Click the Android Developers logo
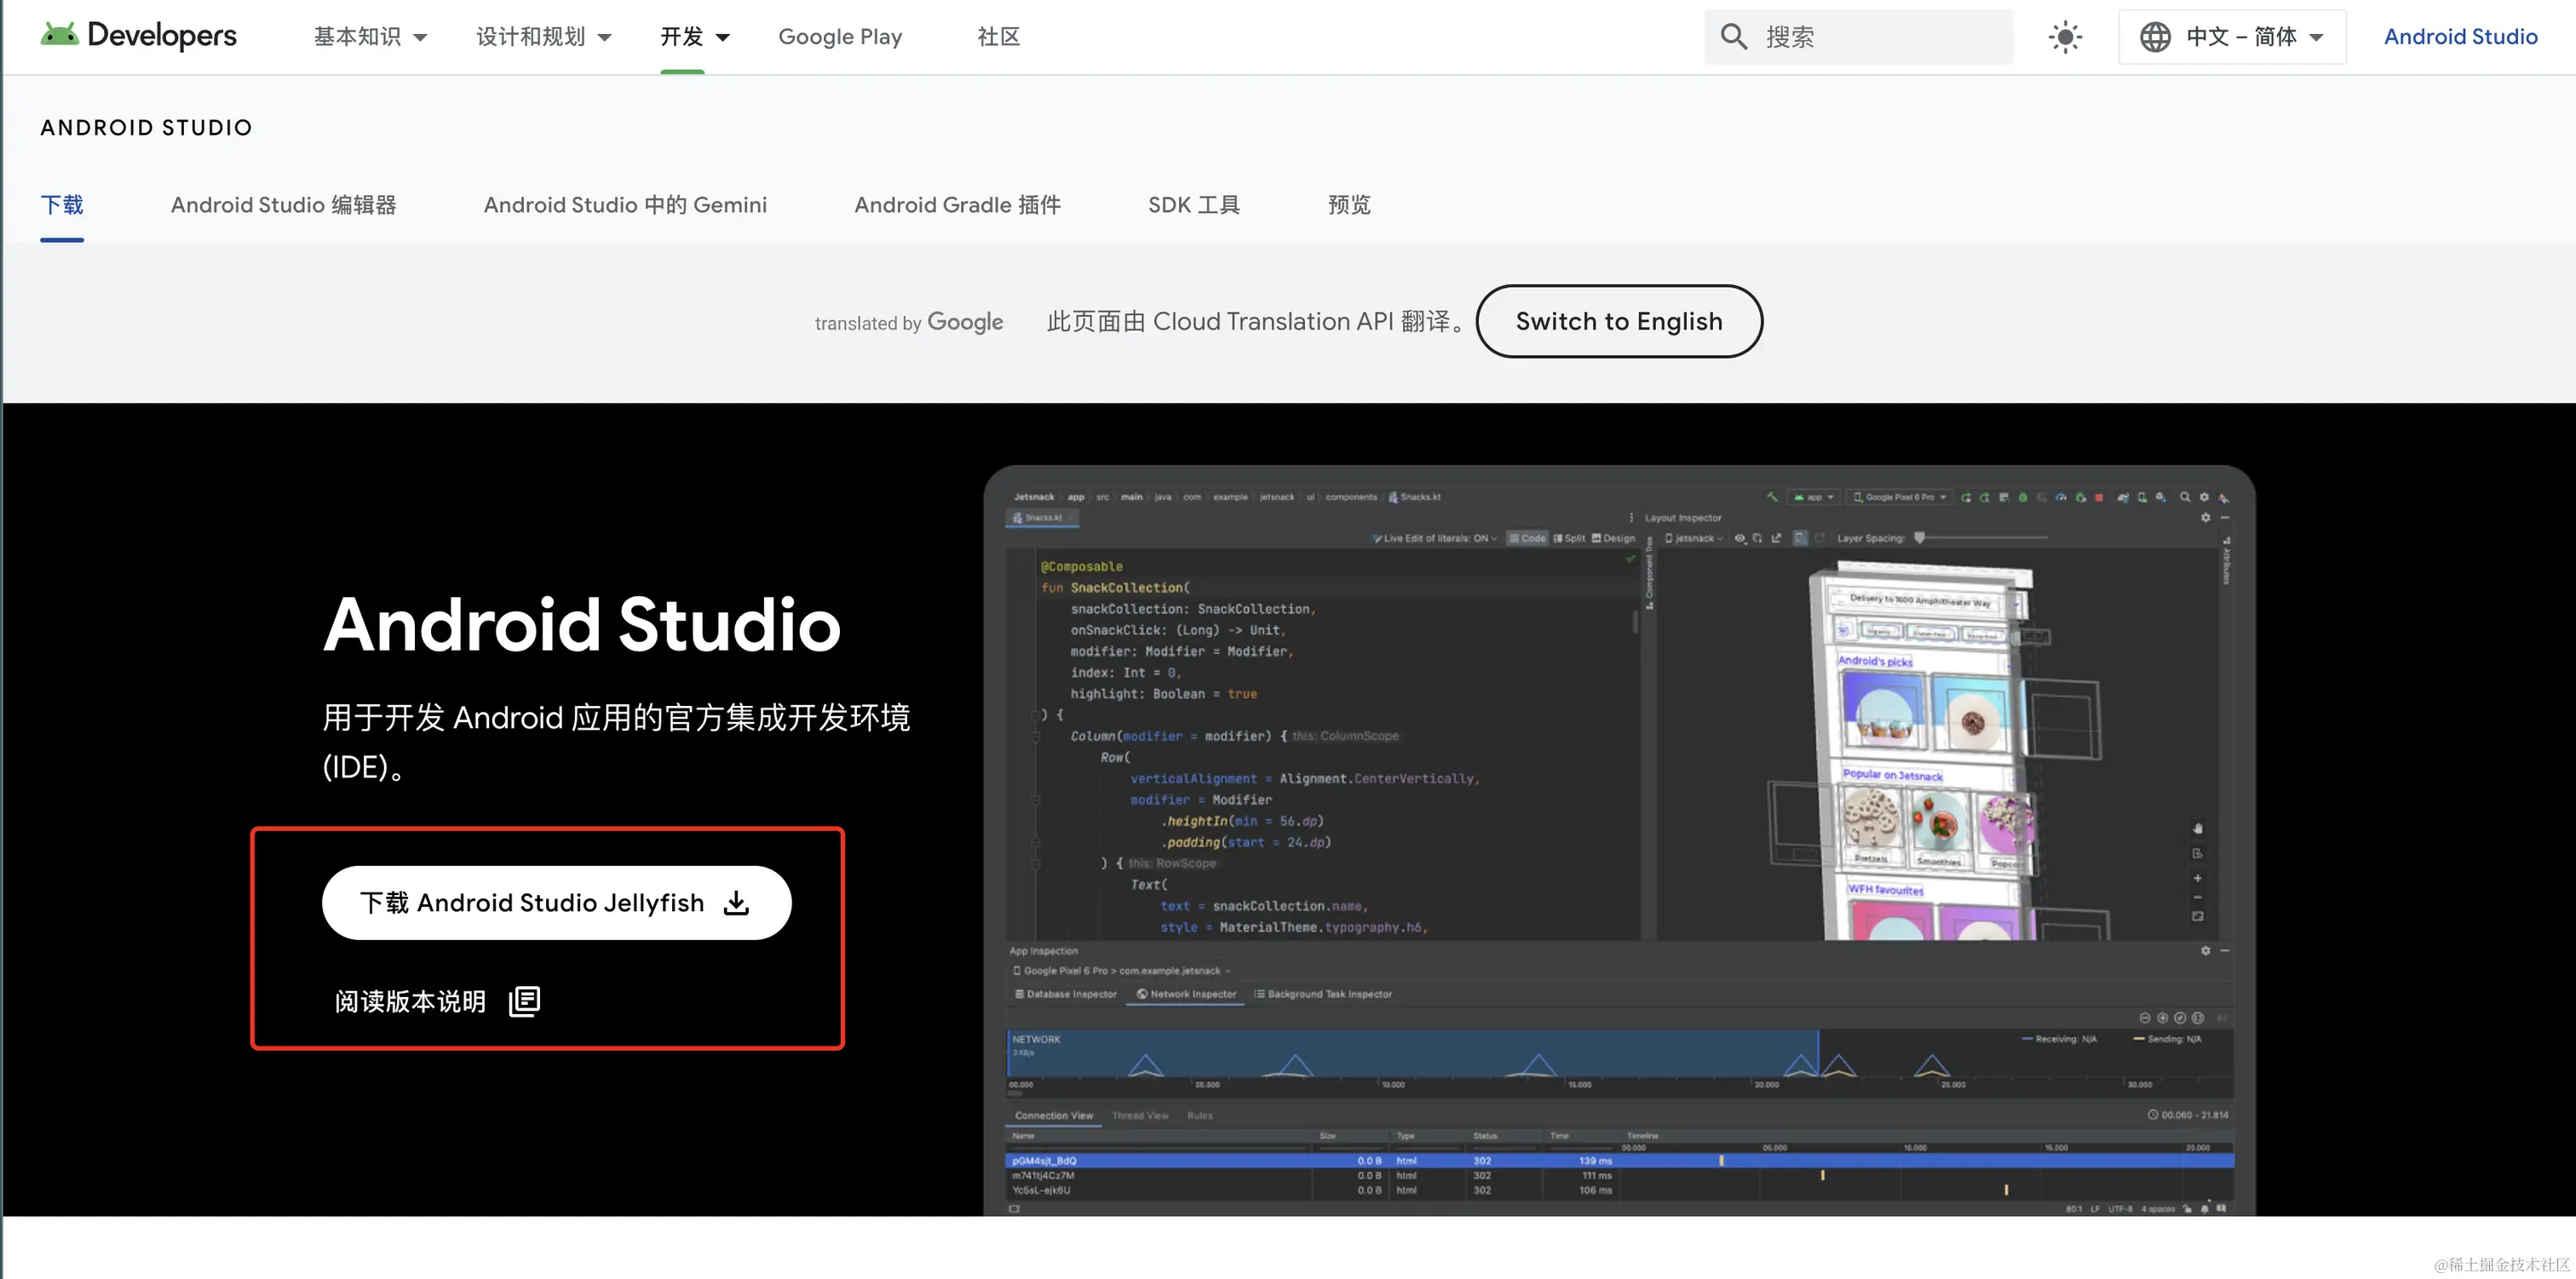 [138, 36]
